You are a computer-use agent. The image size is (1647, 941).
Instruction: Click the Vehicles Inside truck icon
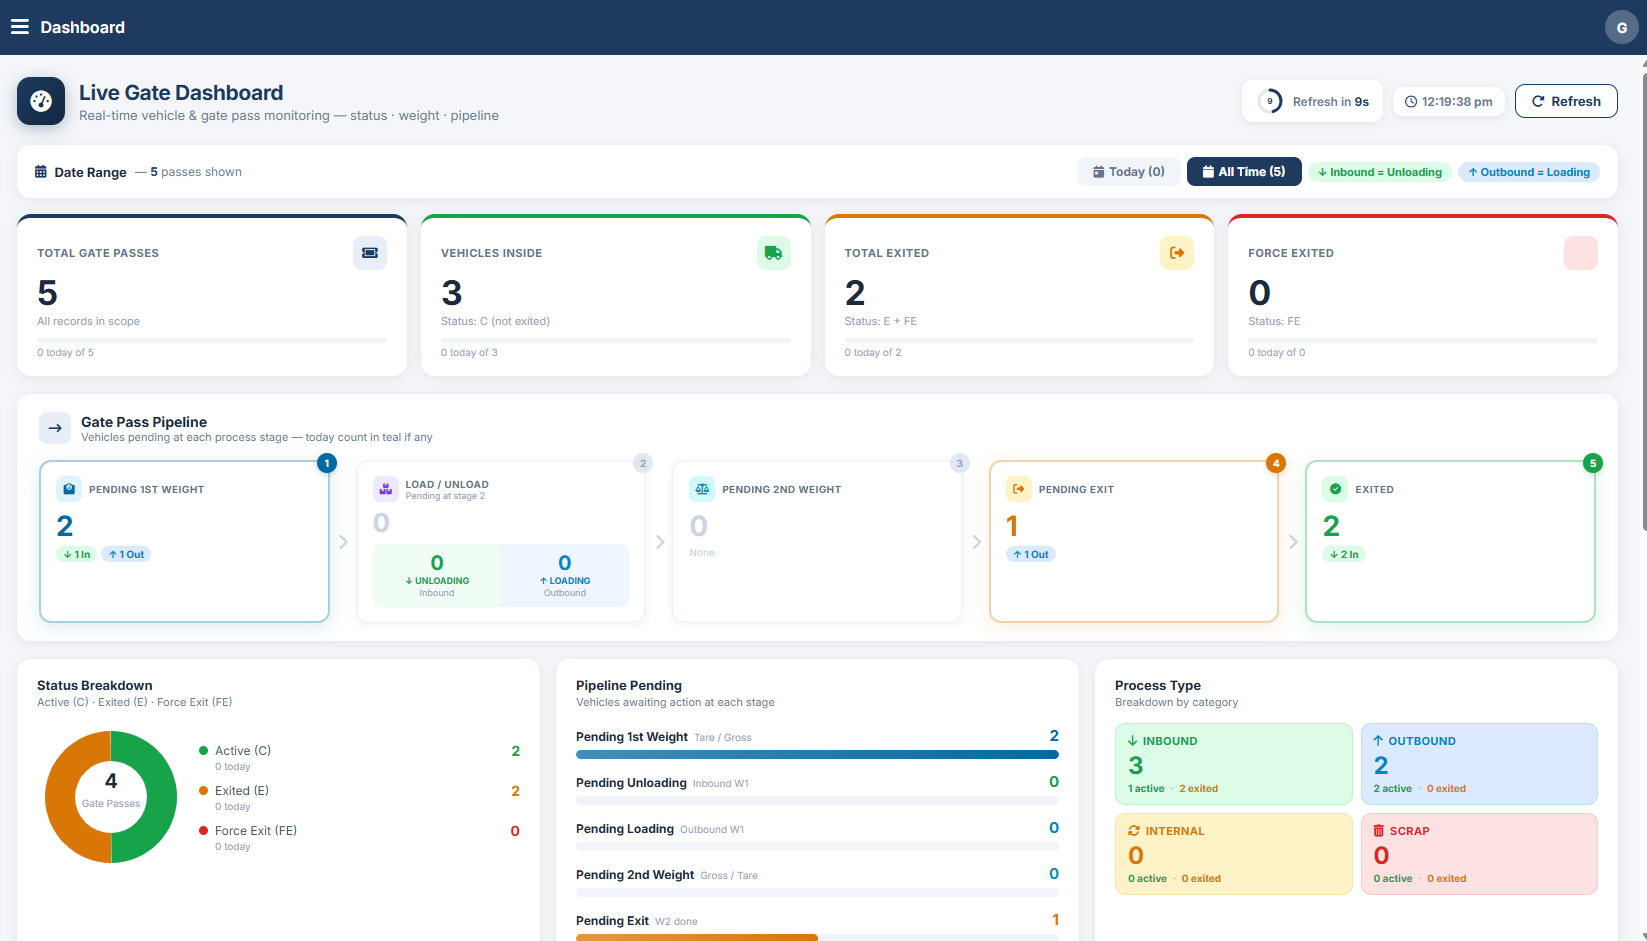click(x=774, y=253)
